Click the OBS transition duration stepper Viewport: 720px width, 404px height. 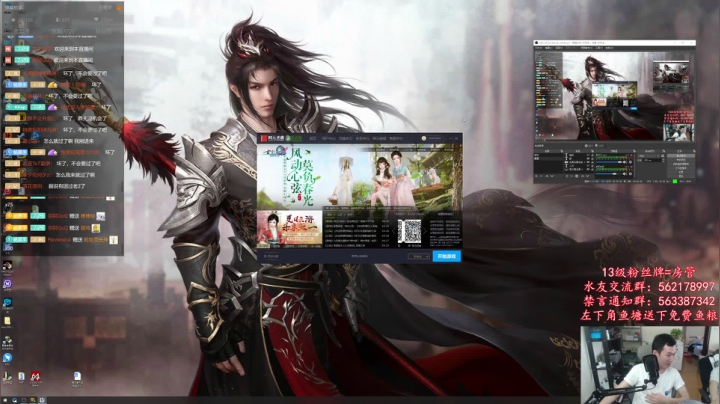click(664, 160)
